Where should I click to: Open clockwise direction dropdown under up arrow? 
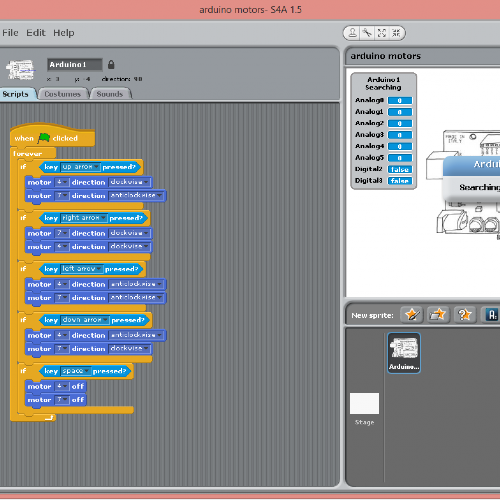(x=129, y=182)
